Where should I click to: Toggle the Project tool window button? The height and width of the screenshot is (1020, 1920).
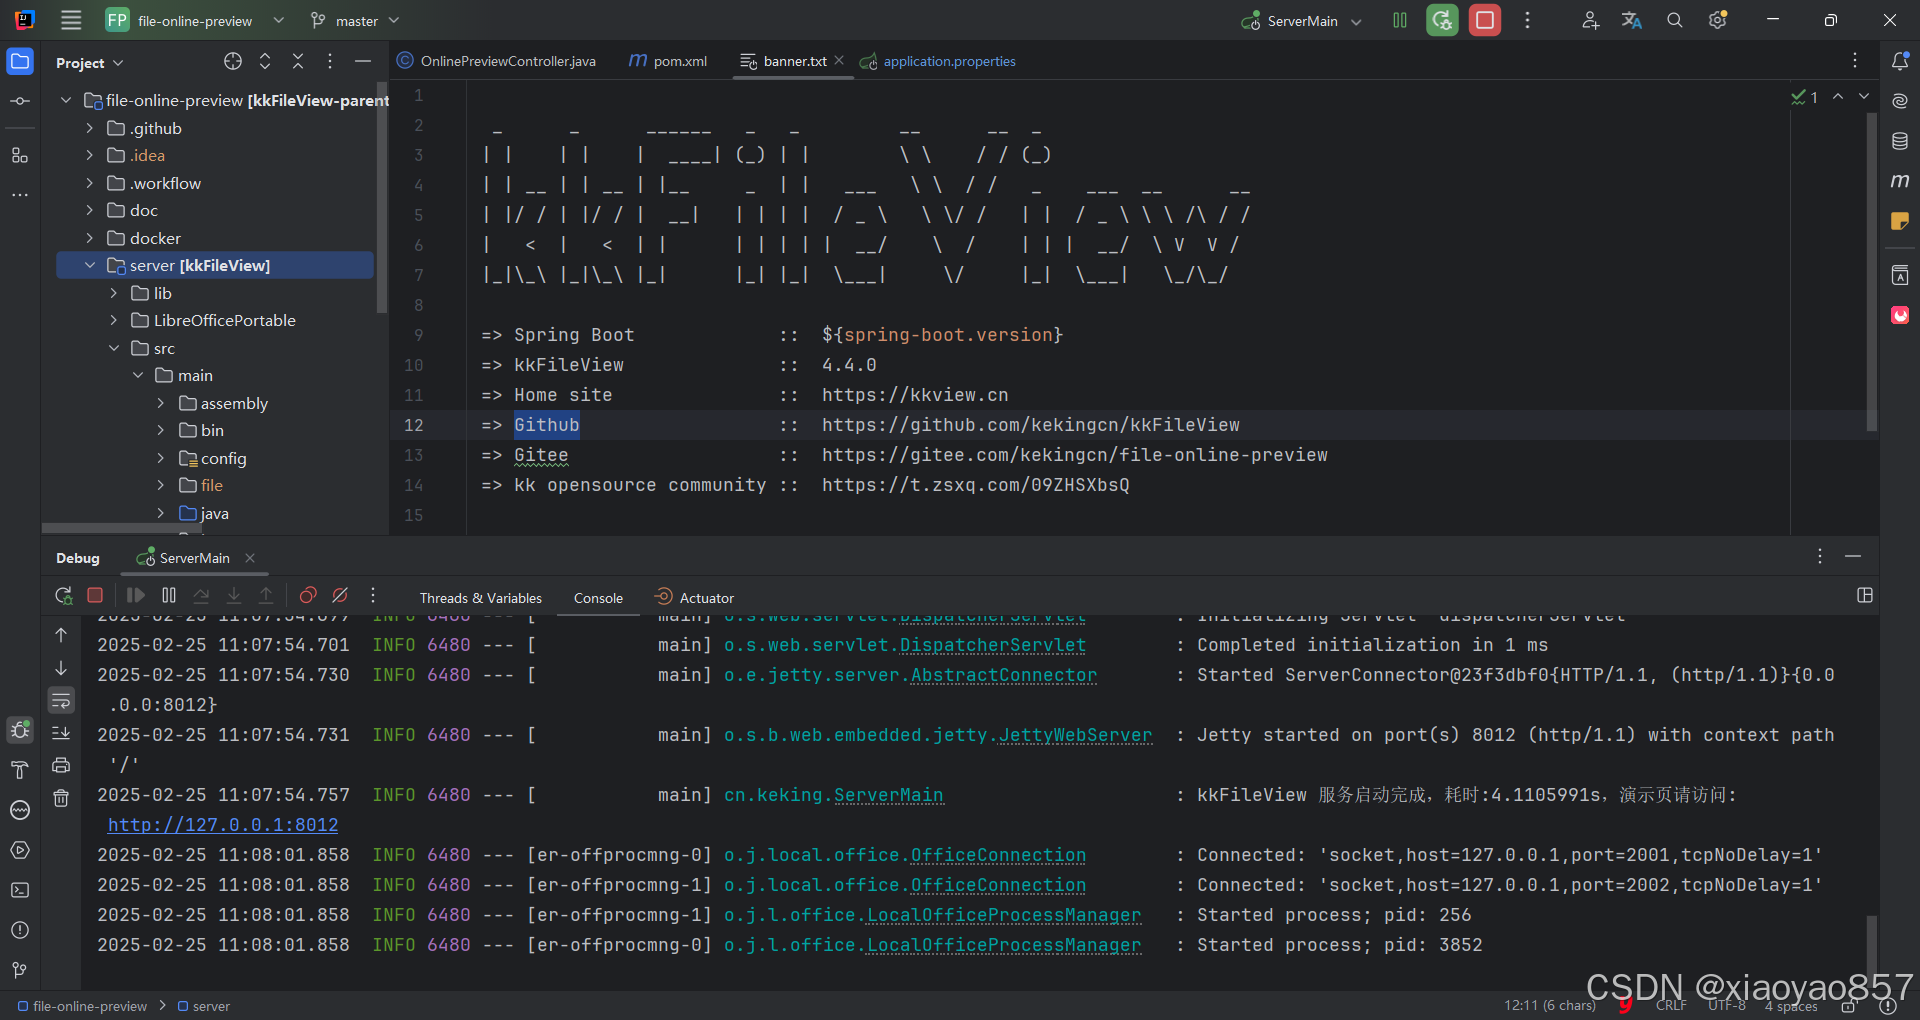[20, 61]
